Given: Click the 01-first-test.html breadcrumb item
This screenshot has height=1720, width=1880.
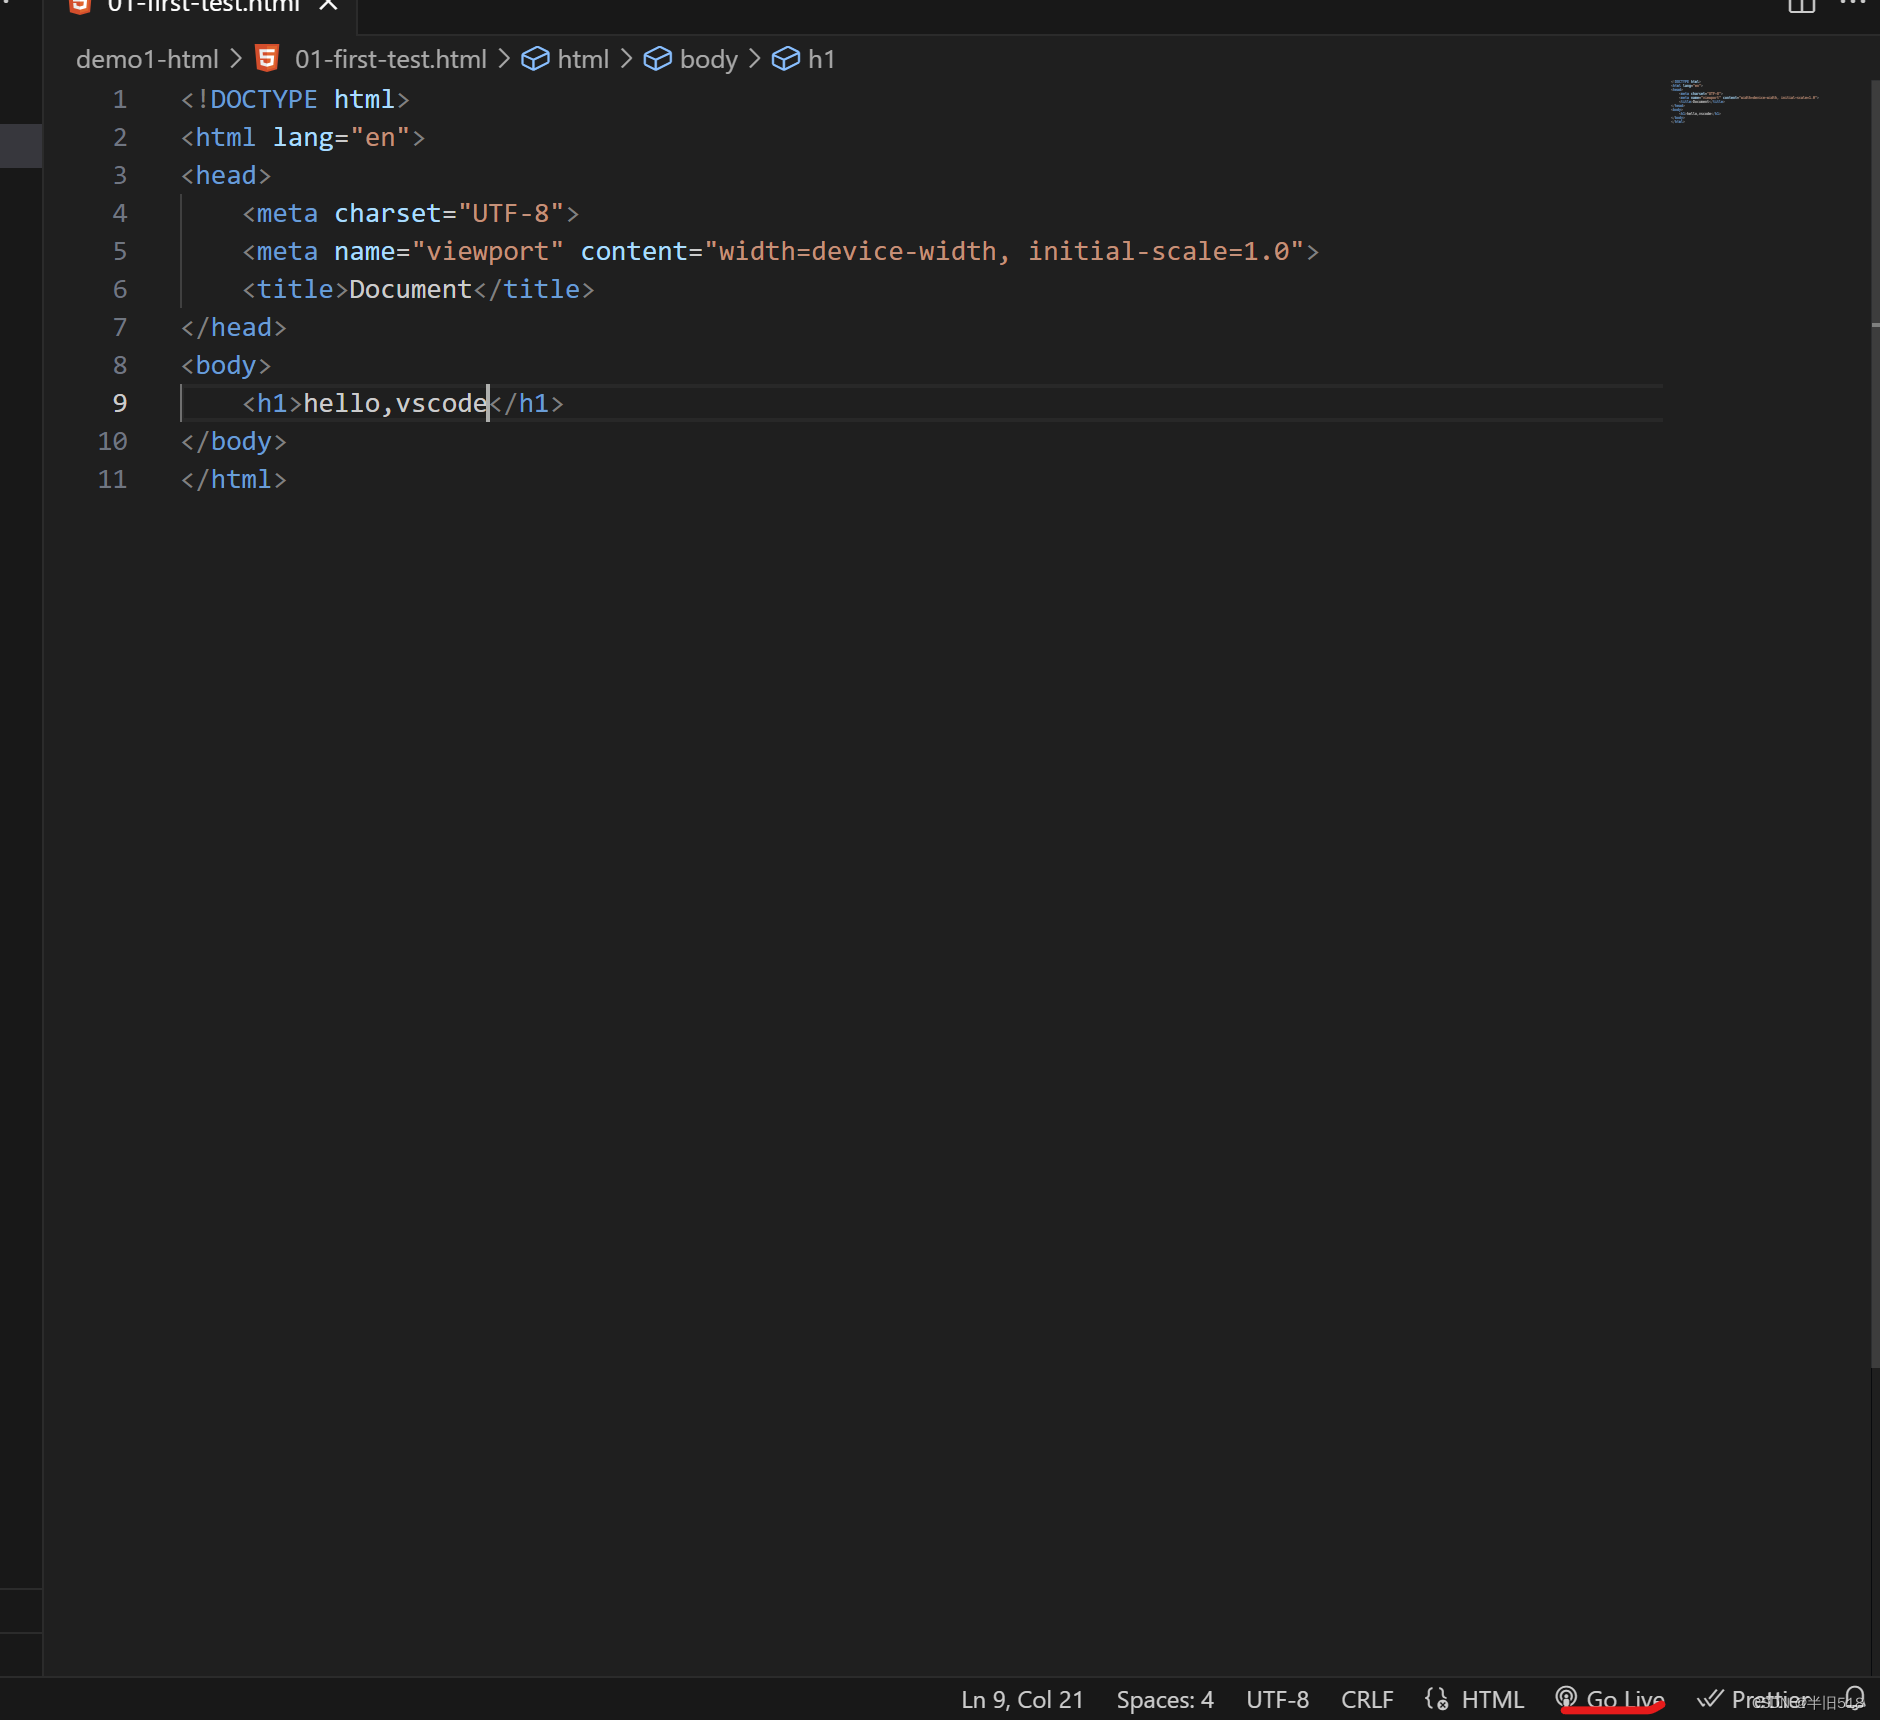Looking at the screenshot, I should pos(390,59).
